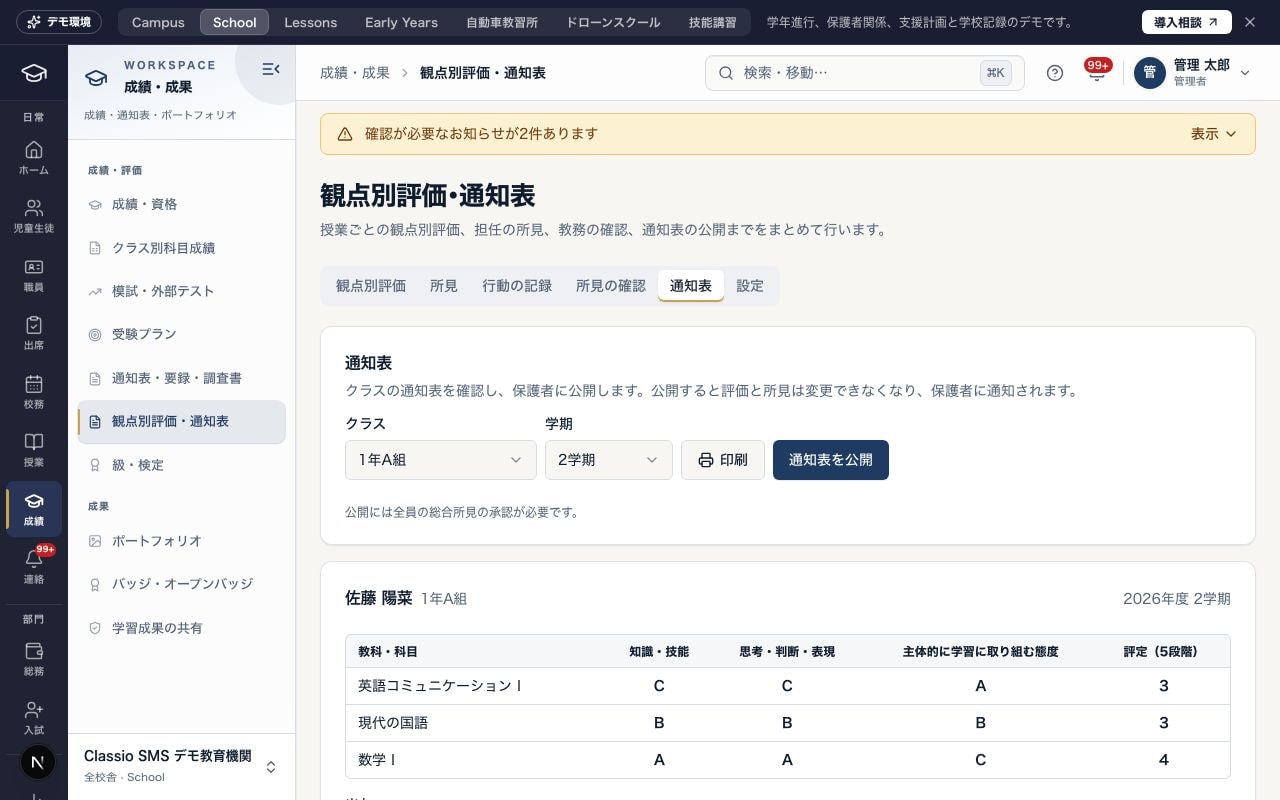Select the Campus demo tab
The height and width of the screenshot is (800, 1280).
click(x=158, y=22)
